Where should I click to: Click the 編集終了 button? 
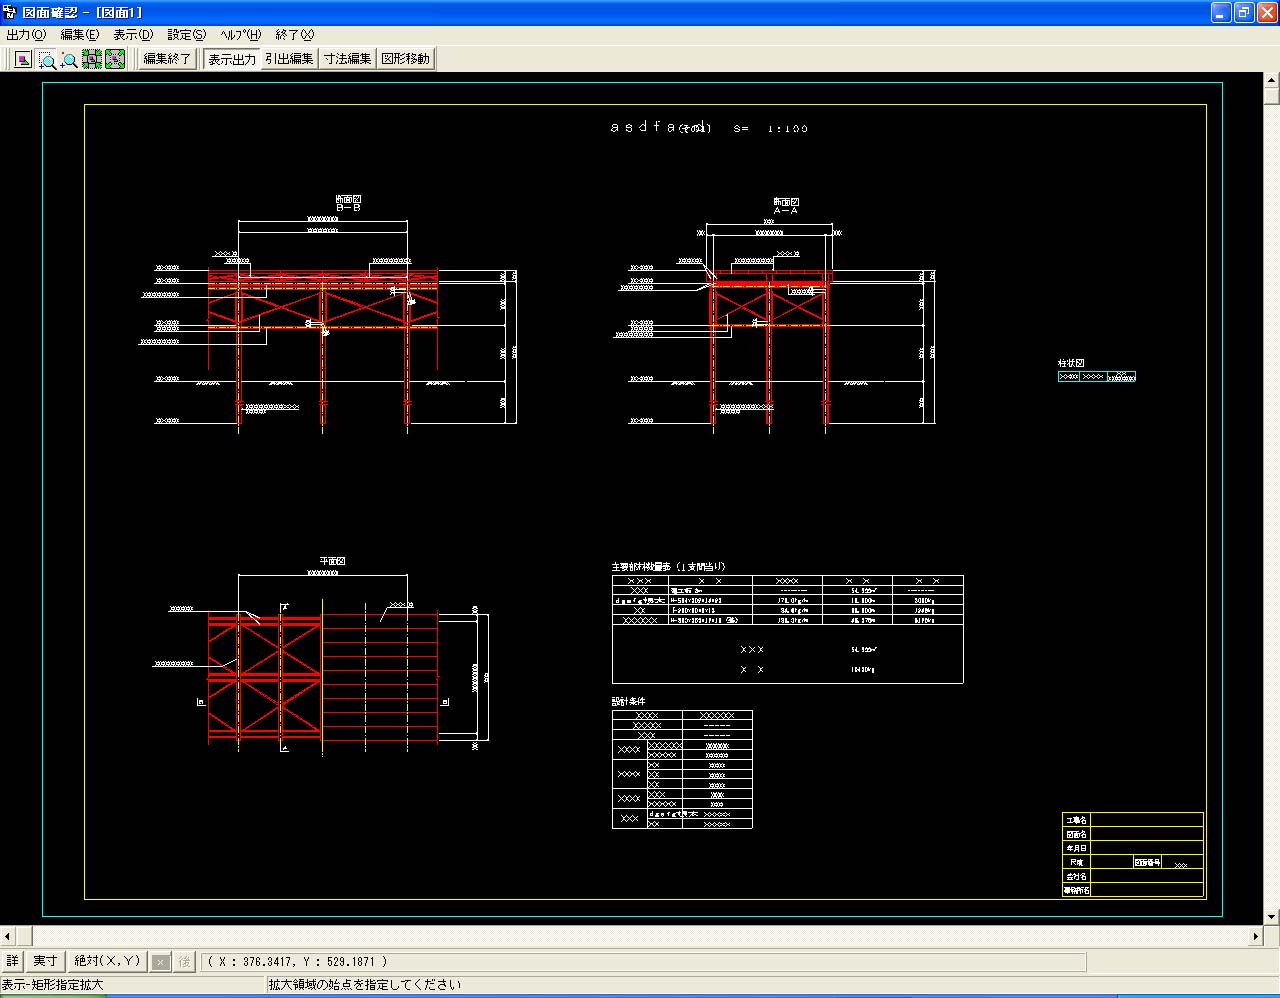tap(167, 60)
